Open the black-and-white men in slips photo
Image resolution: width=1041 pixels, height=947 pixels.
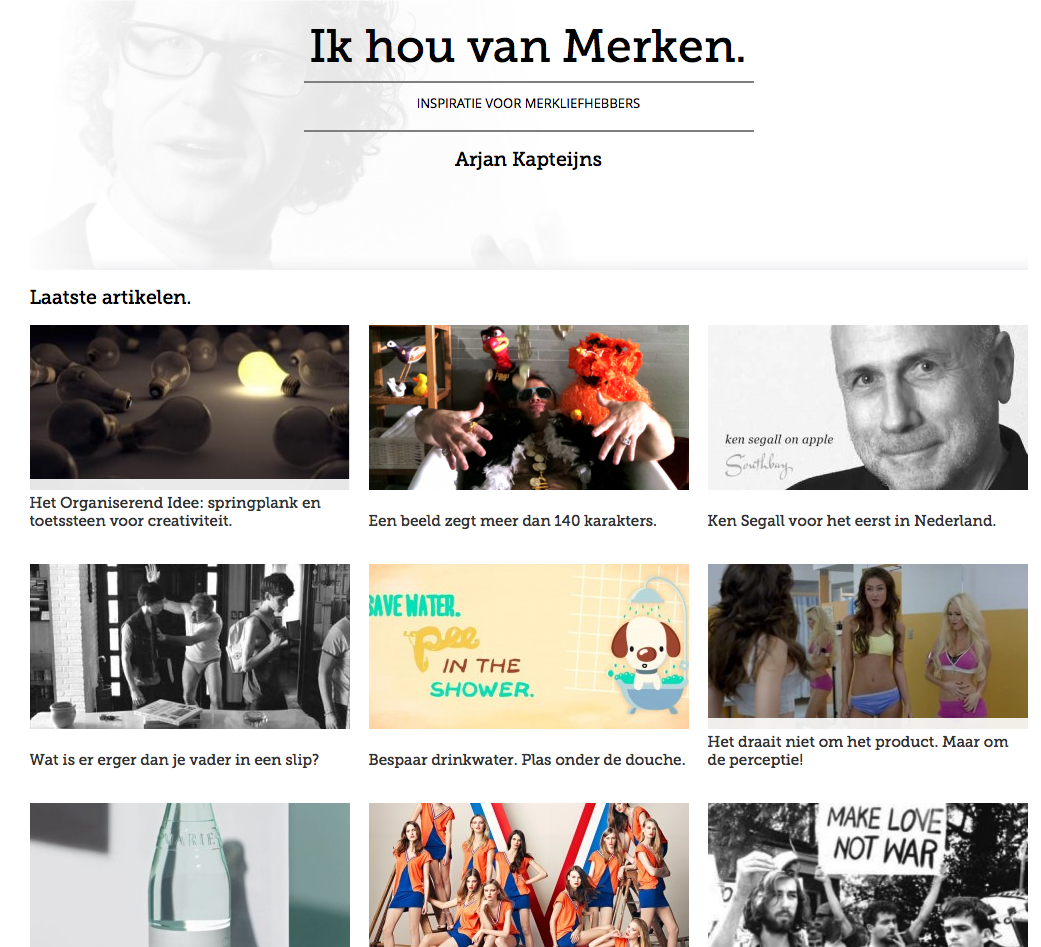click(190, 646)
